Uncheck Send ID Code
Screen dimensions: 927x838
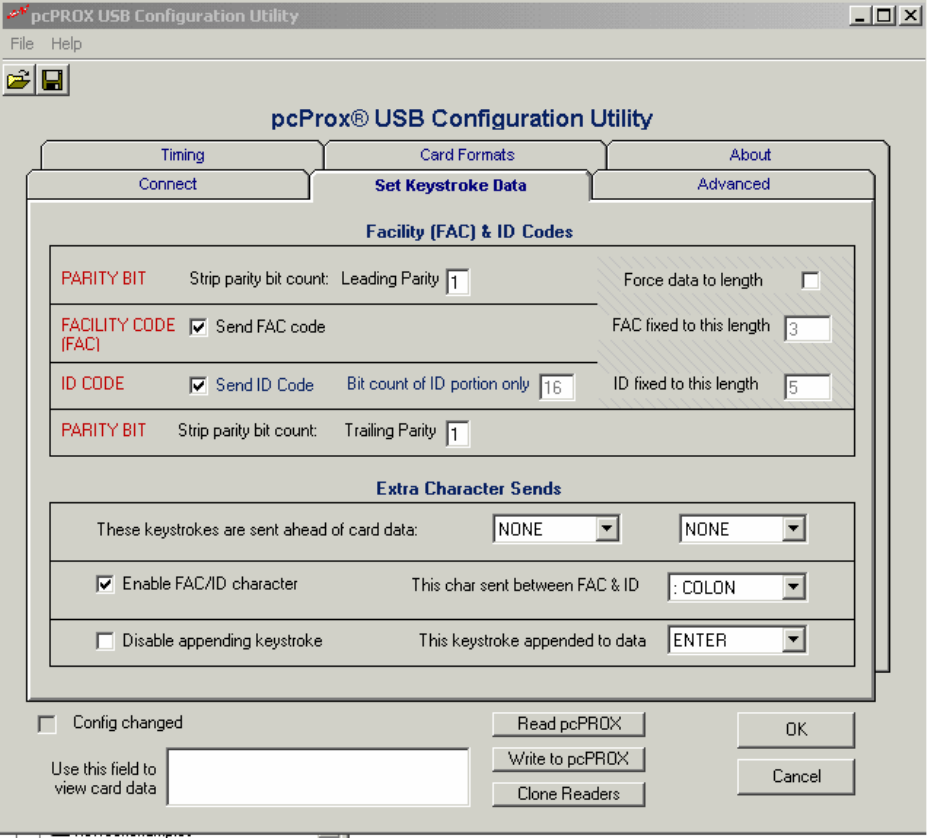click(x=198, y=386)
